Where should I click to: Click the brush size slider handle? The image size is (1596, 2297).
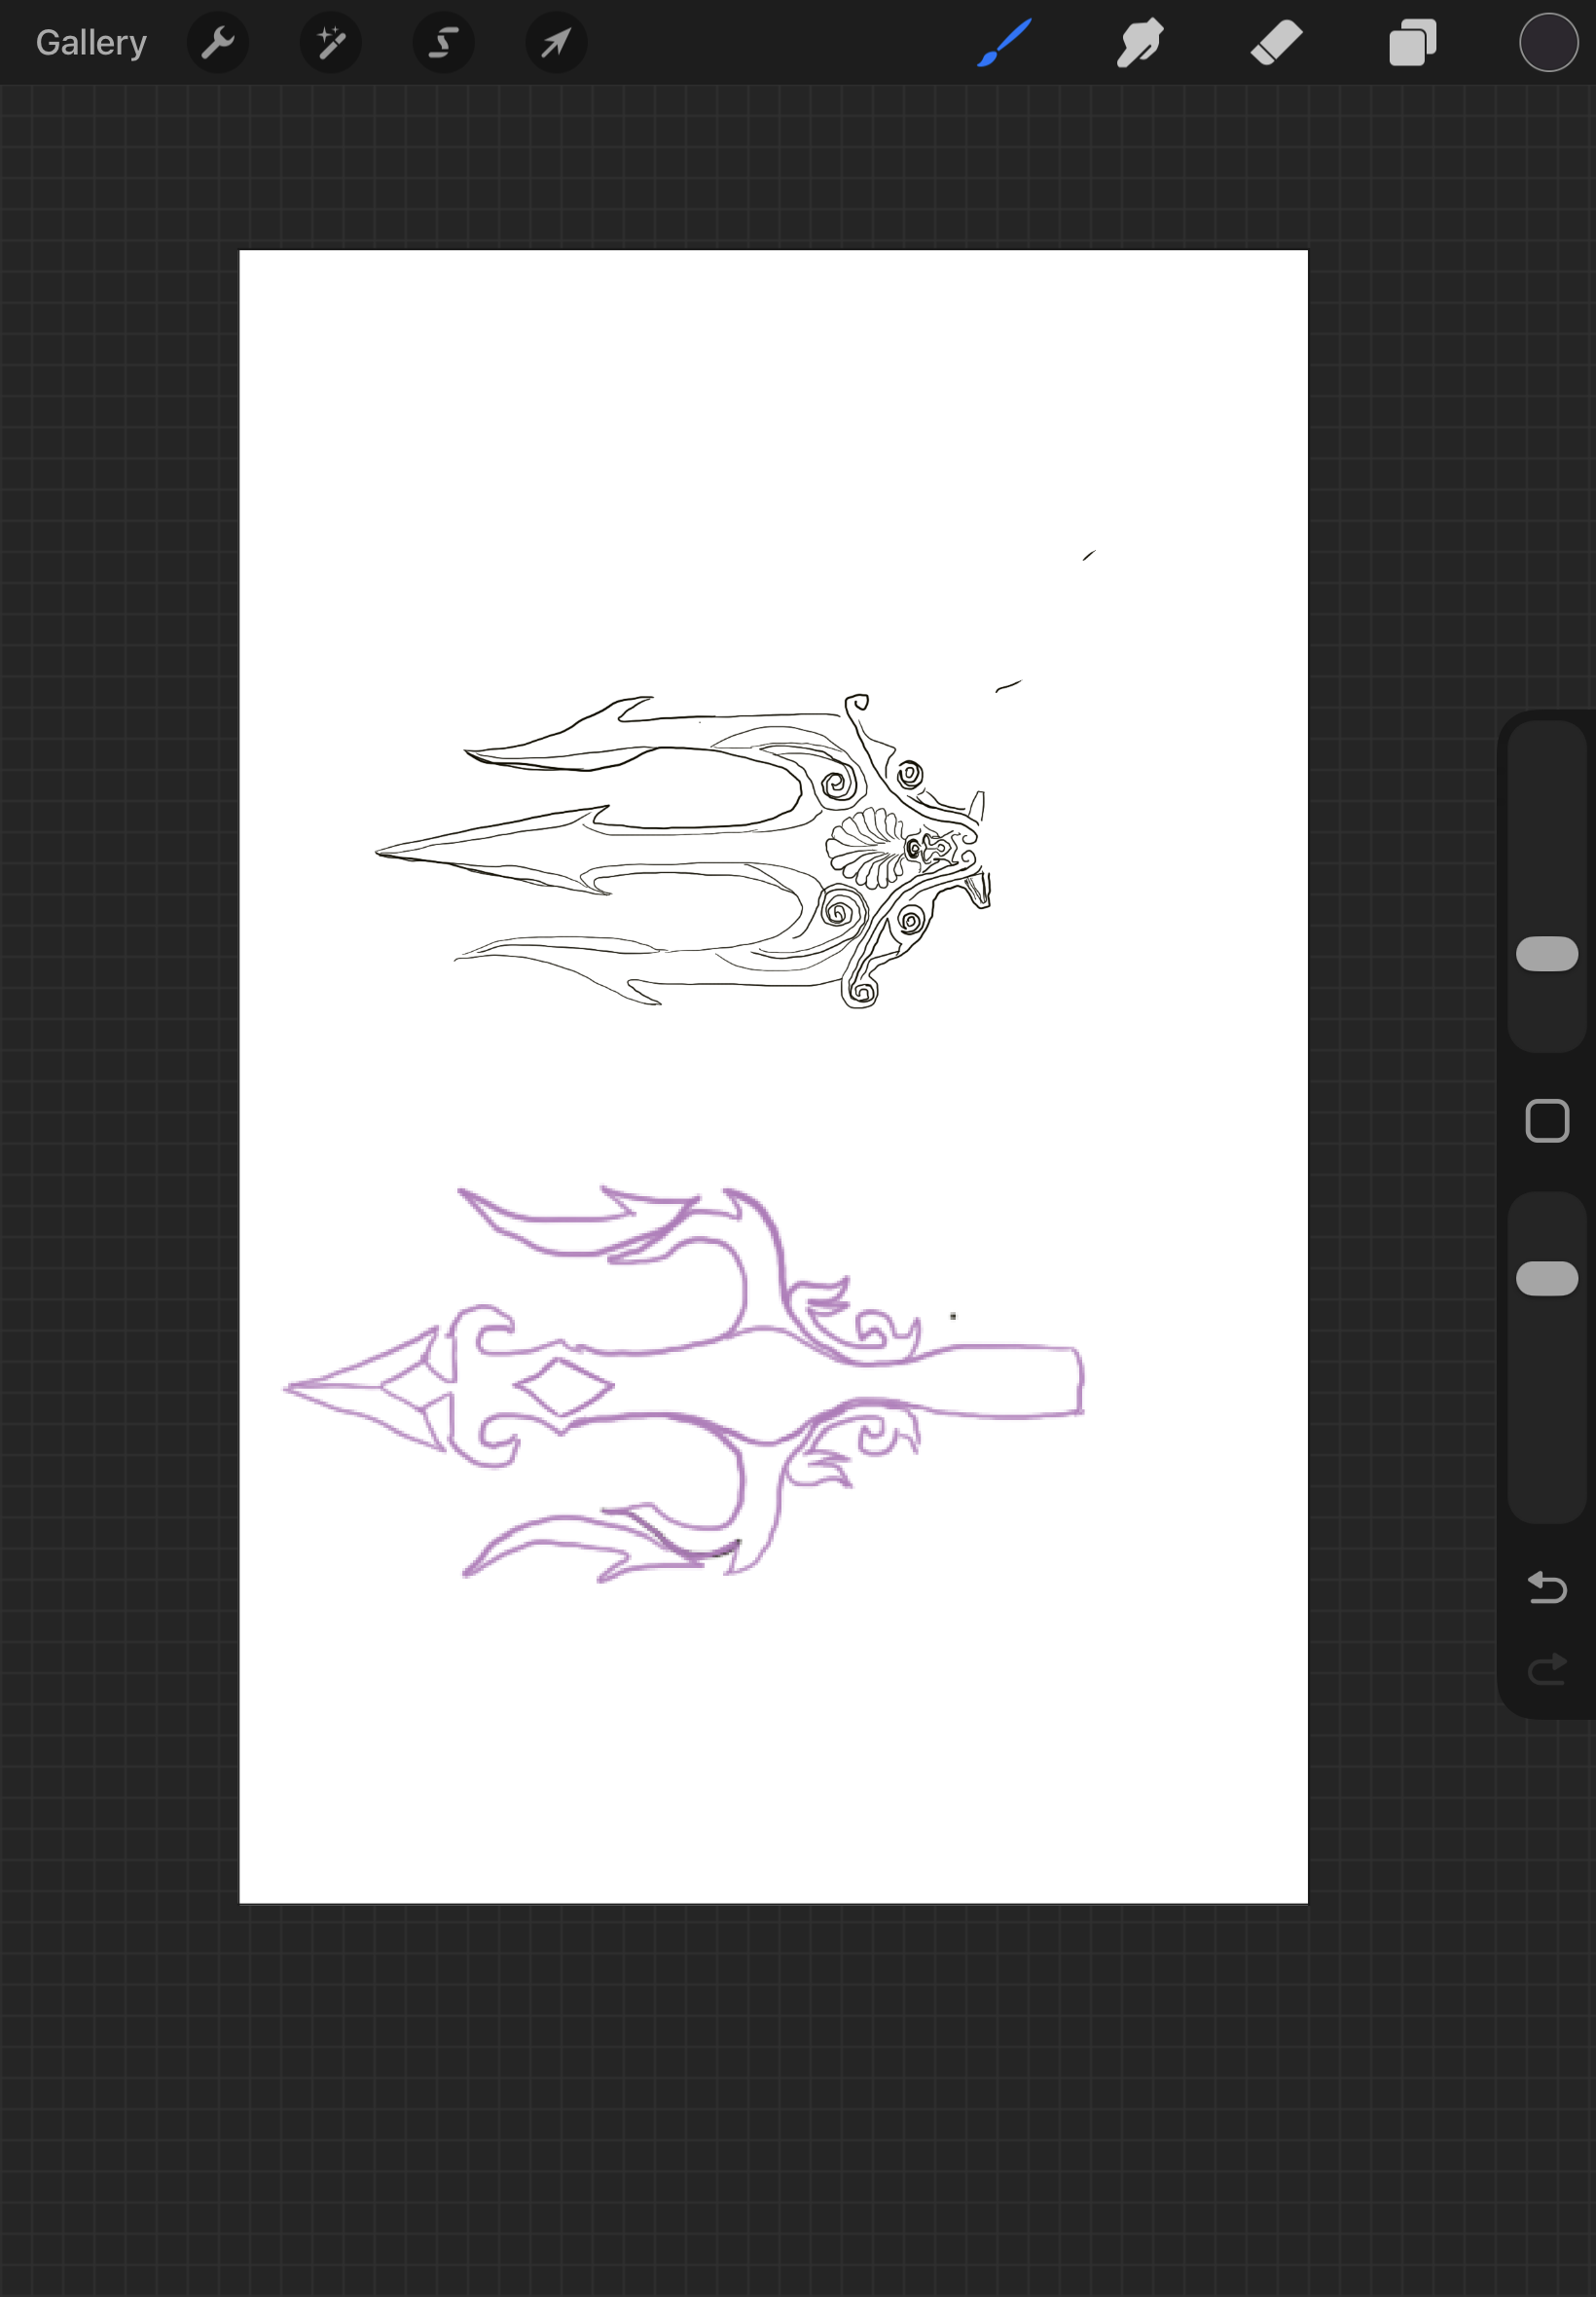coord(1546,953)
